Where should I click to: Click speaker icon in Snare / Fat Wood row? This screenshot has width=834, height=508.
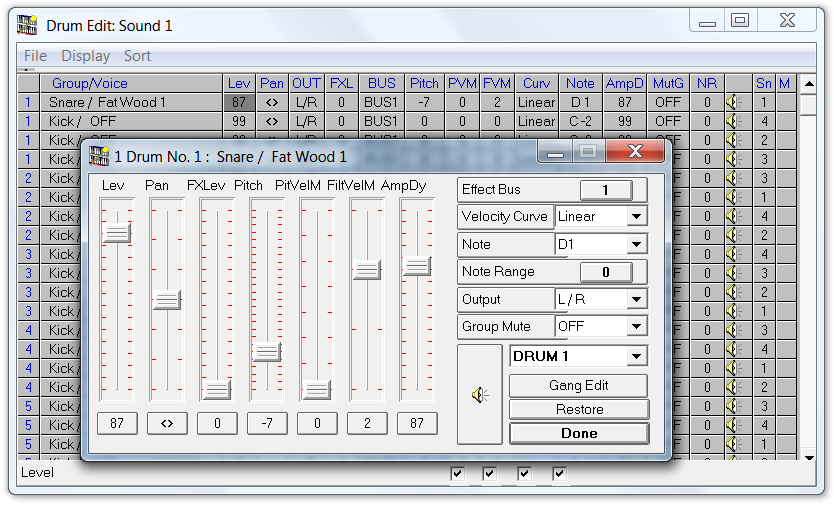[733, 102]
